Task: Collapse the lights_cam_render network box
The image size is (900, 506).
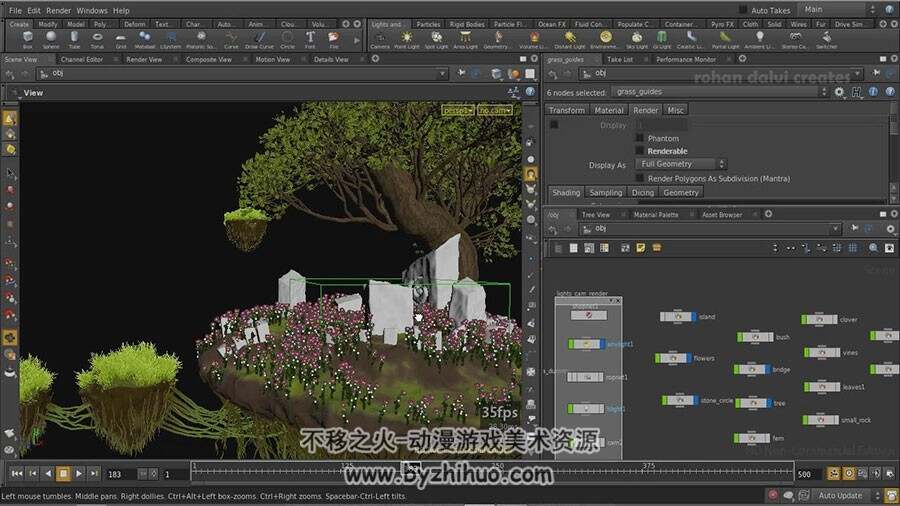Action: point(612,300)
